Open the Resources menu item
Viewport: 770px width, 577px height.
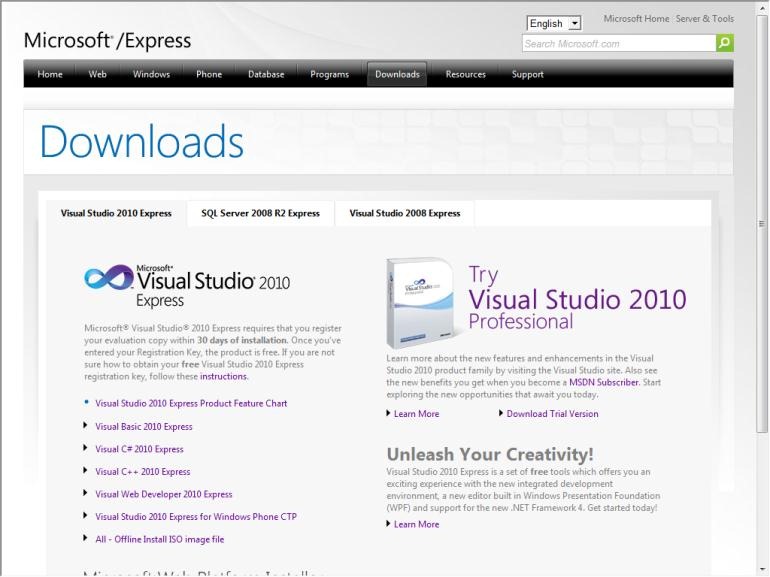(466, 74)
